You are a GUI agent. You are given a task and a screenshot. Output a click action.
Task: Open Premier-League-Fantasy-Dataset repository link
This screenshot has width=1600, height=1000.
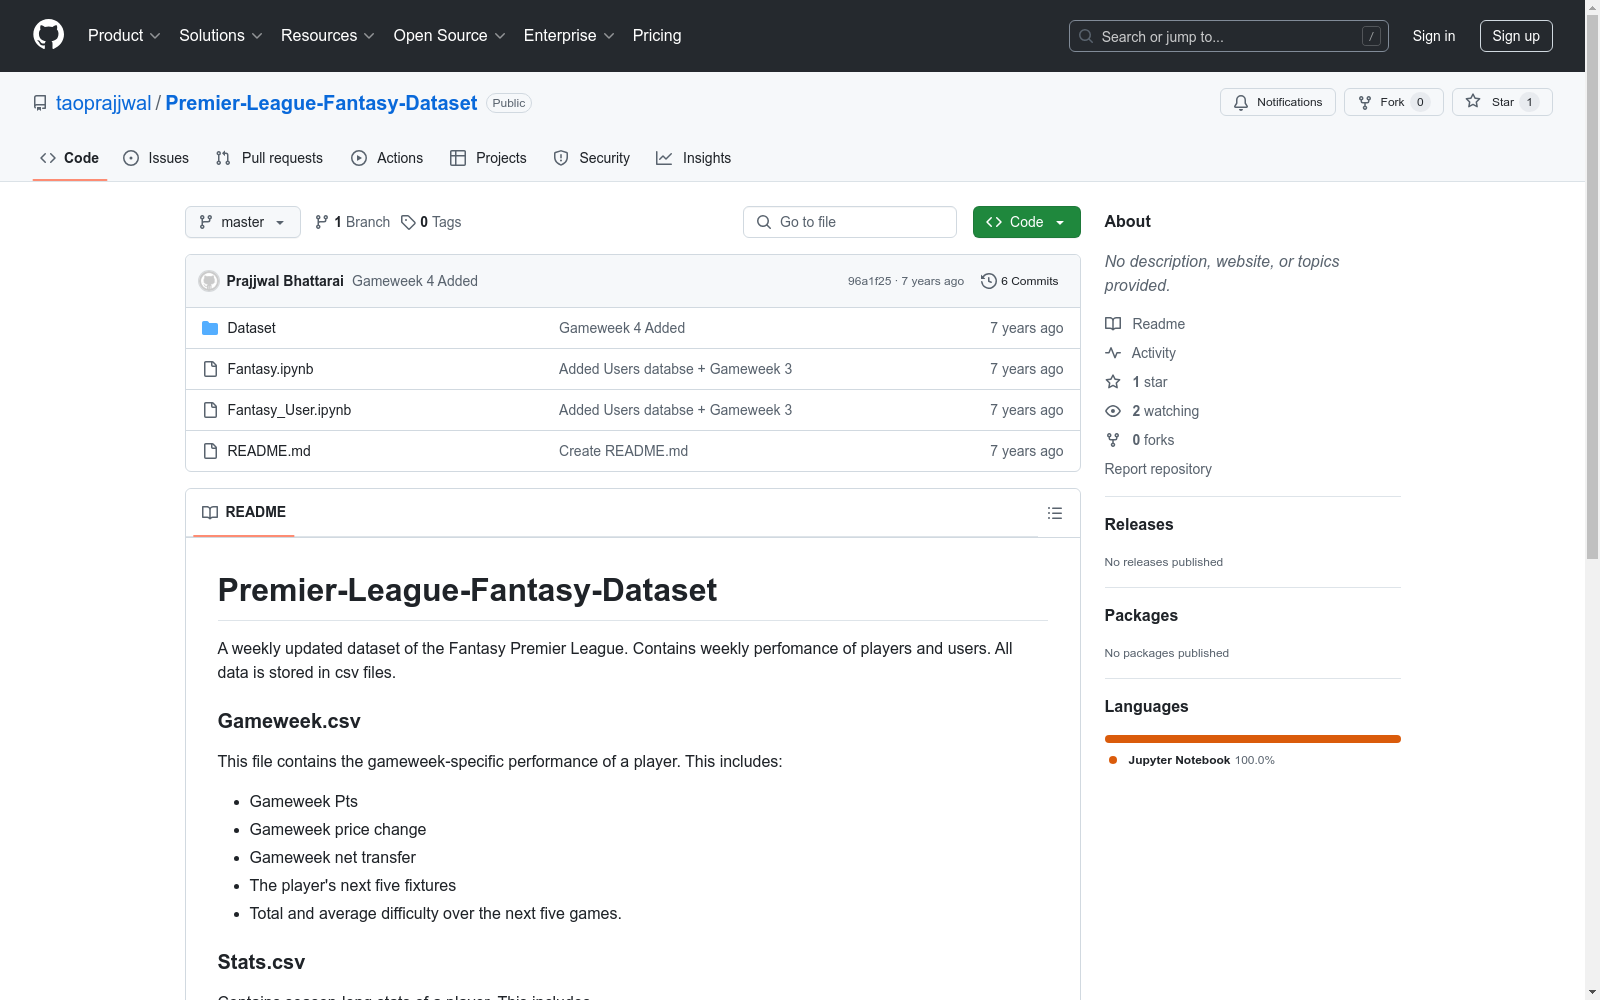[x=321, y=103]
